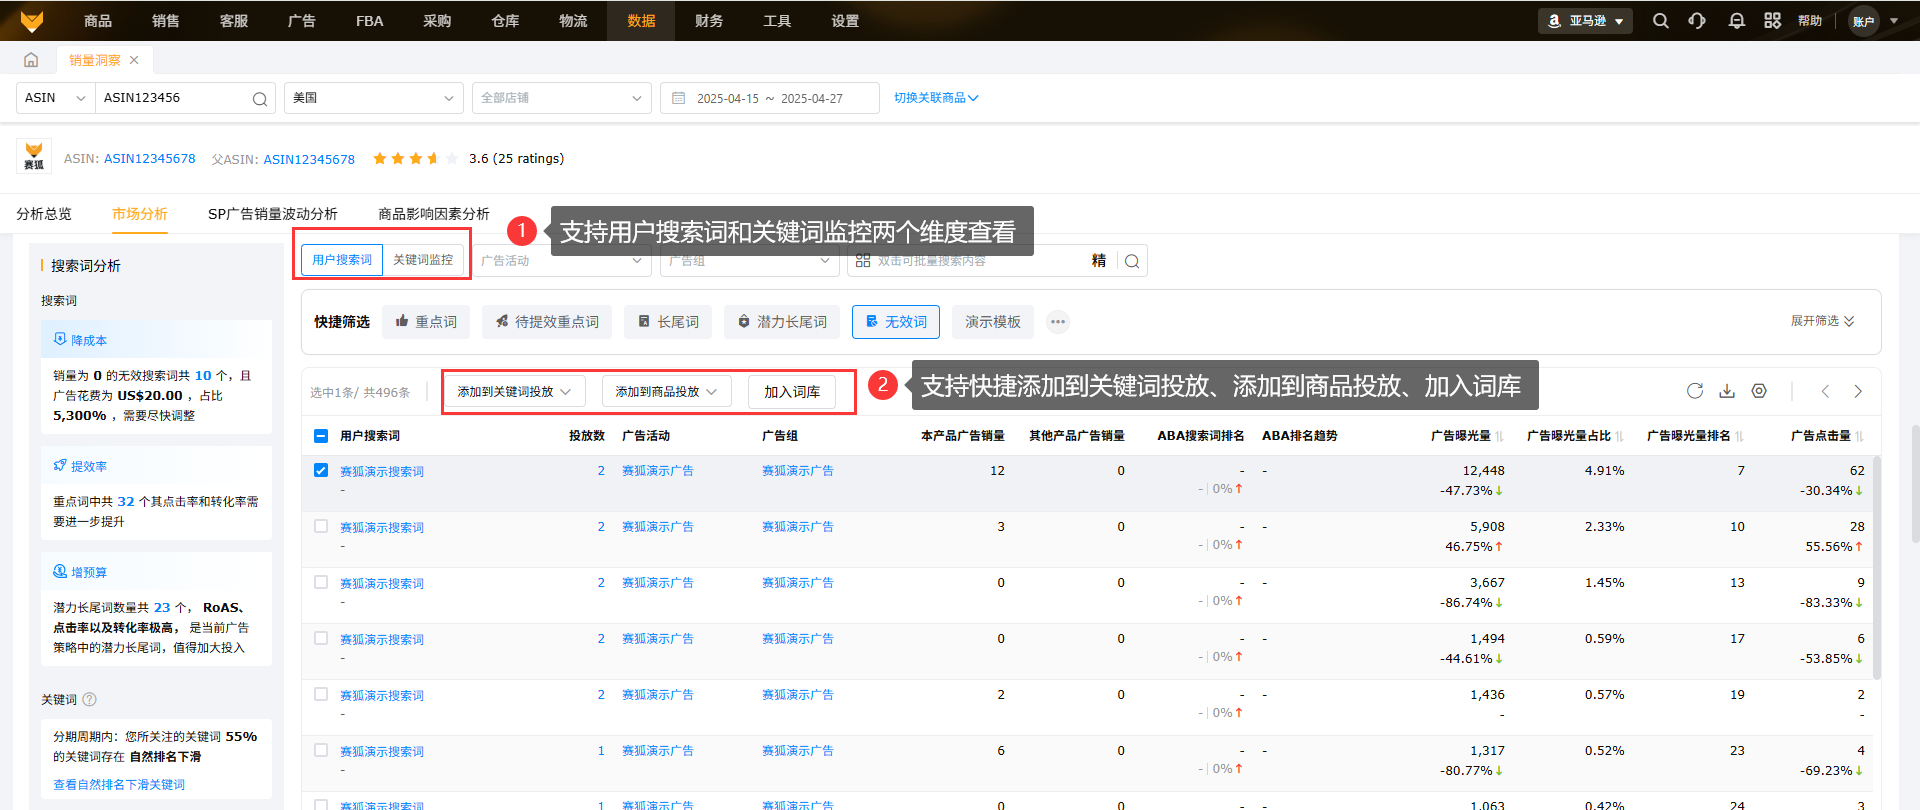
Task: Toggle the select-all checkbox in table header
Action: (x=321, y=436)
